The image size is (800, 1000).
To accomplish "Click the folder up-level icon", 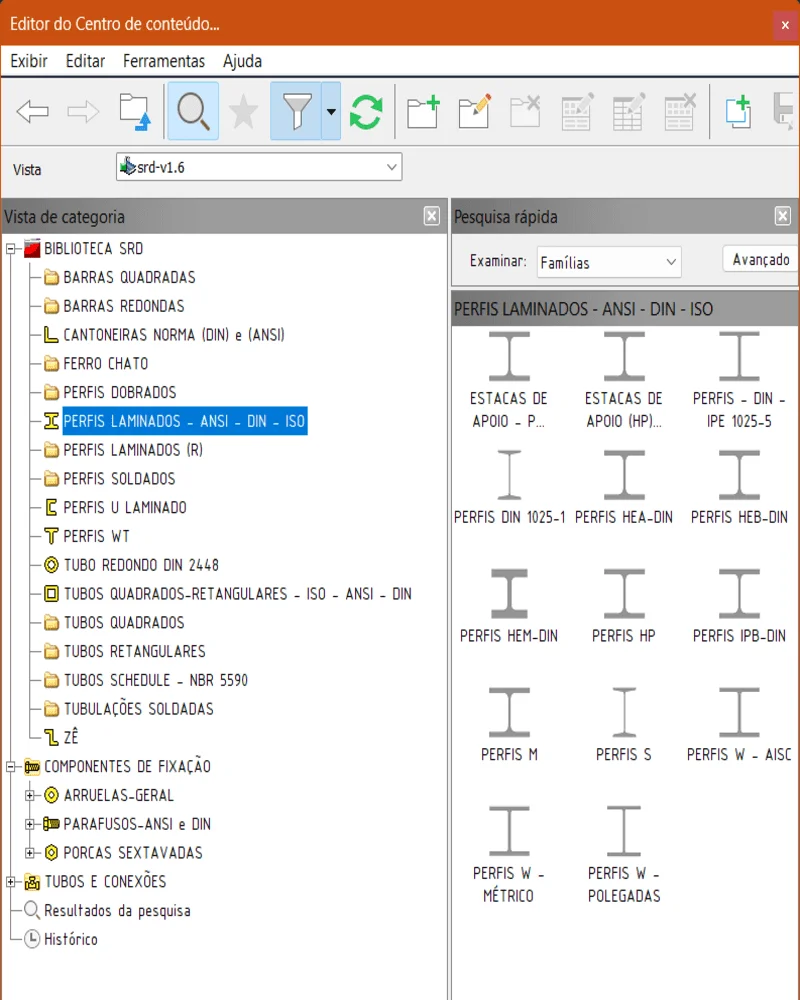I will pyautogui.click(x=134, y=111).
